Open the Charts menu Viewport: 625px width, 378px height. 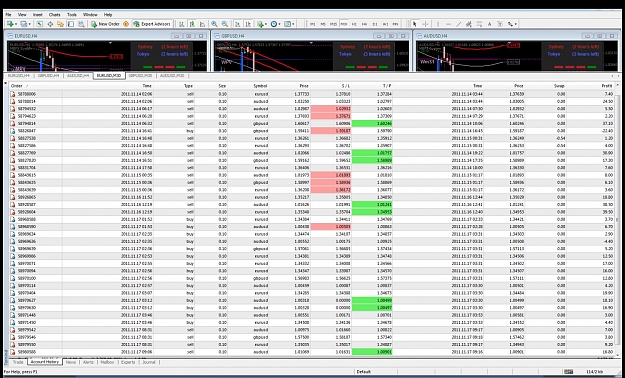(x=55, y=15)
